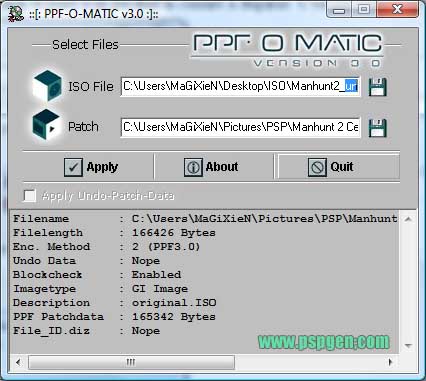Click the checkmark icon on Apply button
The image size is (426, 381).
(73, 167)
